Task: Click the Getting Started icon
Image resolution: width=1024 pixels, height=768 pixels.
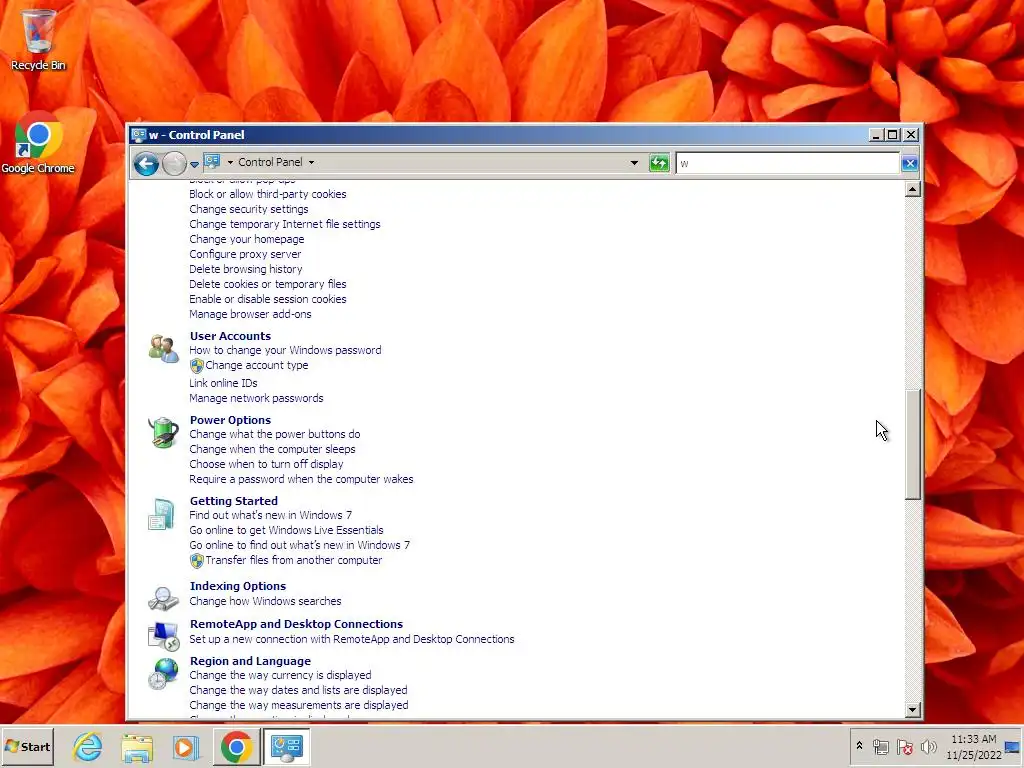Action: coord(161,514)
